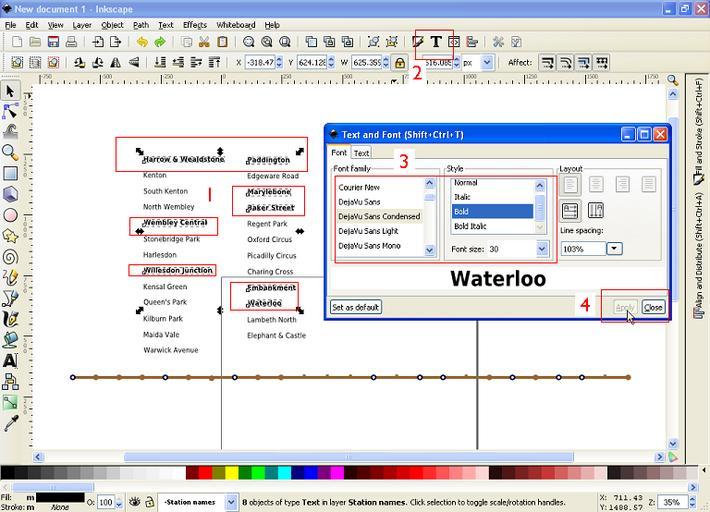The width and height of the screenshot is (710, 512).
Task: Open Text and Font dialog T icon
Action: (436, 42)
